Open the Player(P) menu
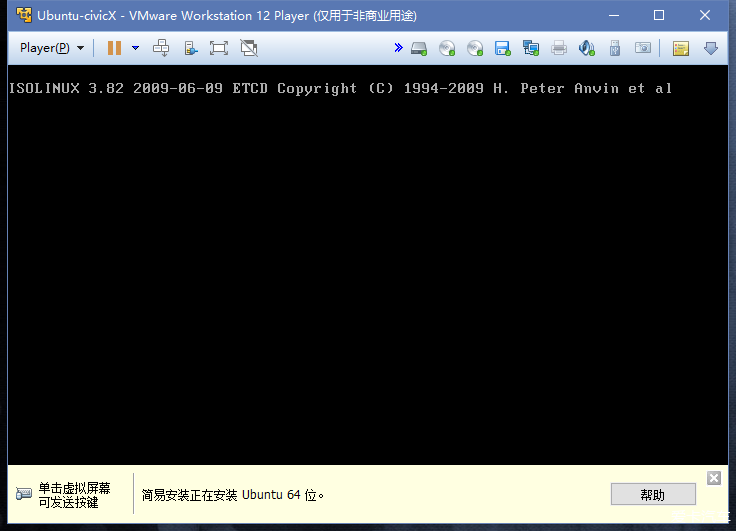The width and height of the screenshot is (736, 531). point(52,48)
